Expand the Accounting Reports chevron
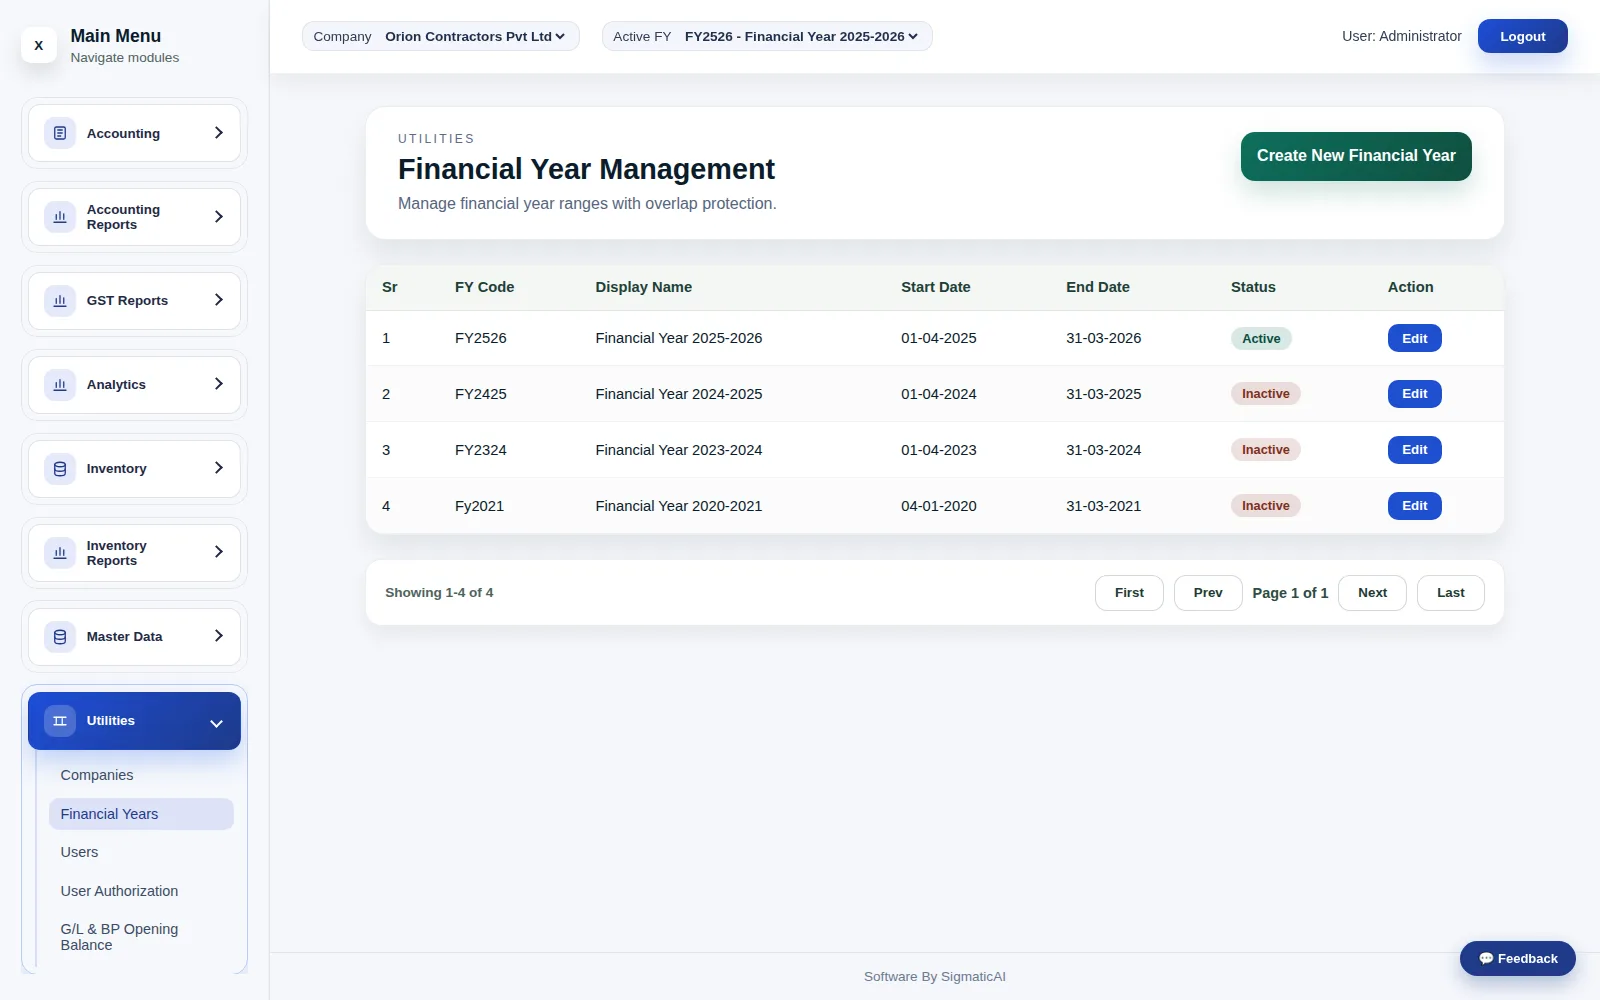The height and width of the screenshot is (1000, 1600). (218, 217)
